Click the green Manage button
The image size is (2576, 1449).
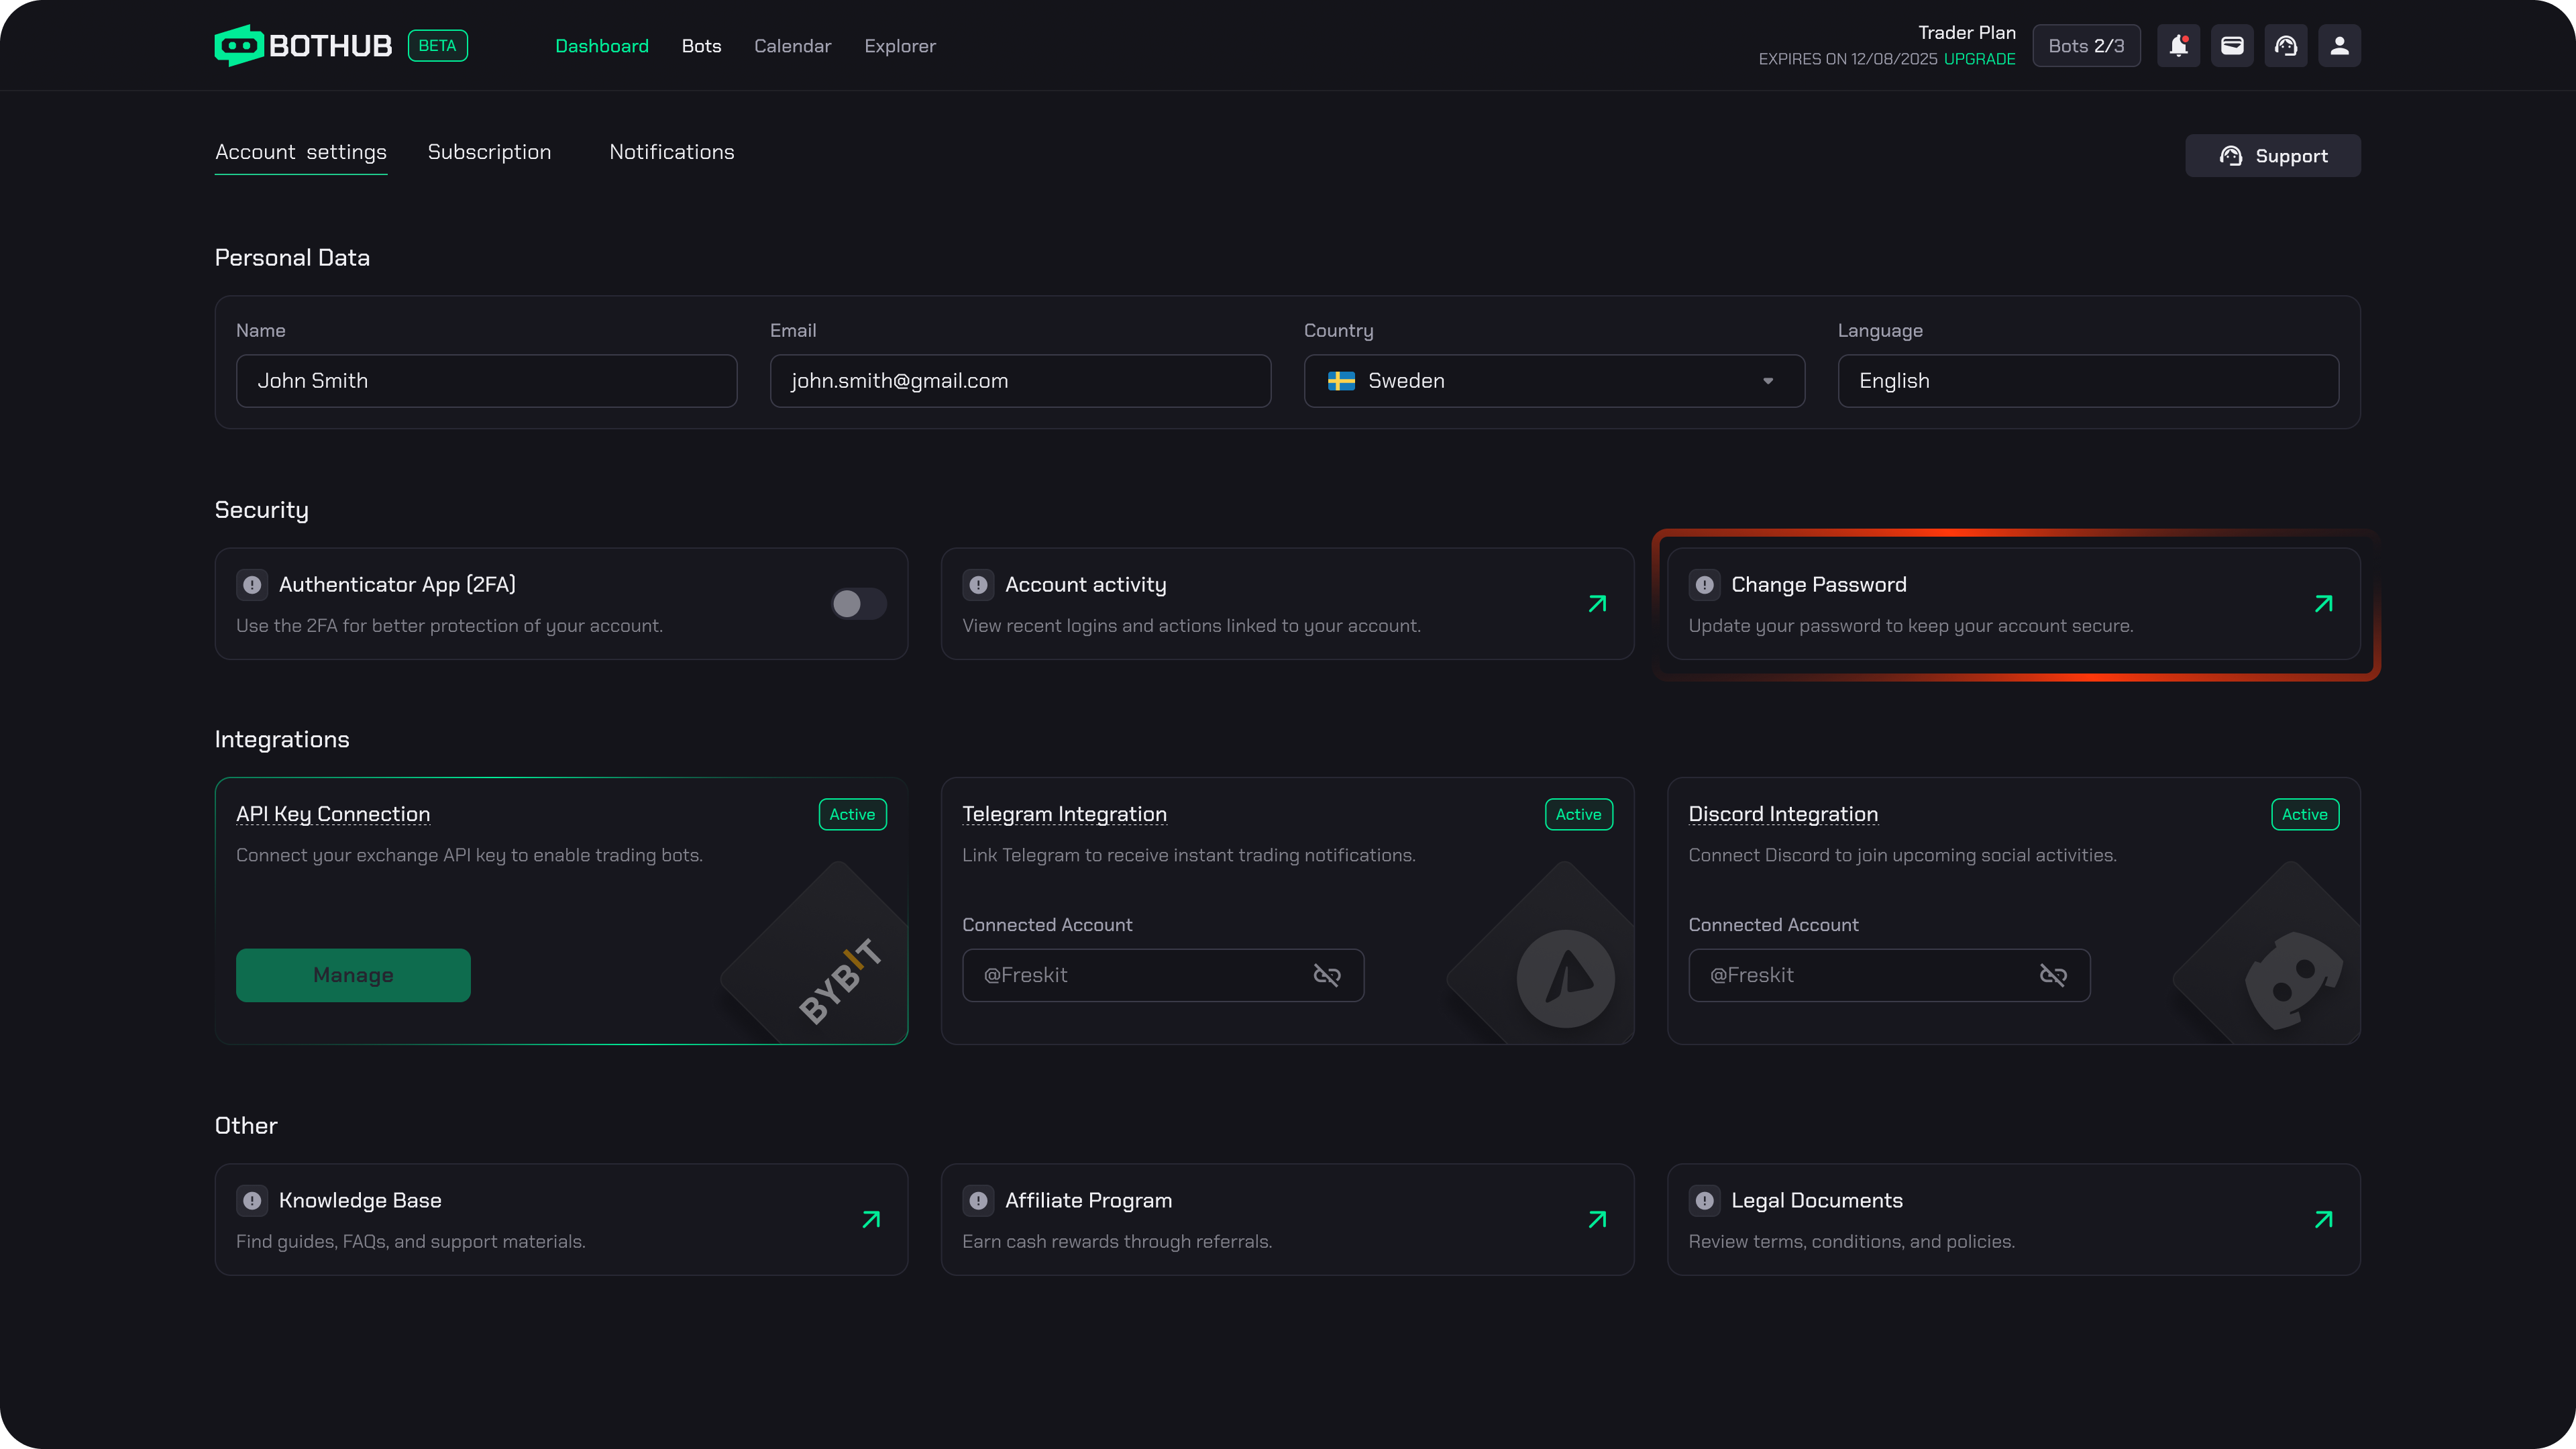(x=353, y=975)
